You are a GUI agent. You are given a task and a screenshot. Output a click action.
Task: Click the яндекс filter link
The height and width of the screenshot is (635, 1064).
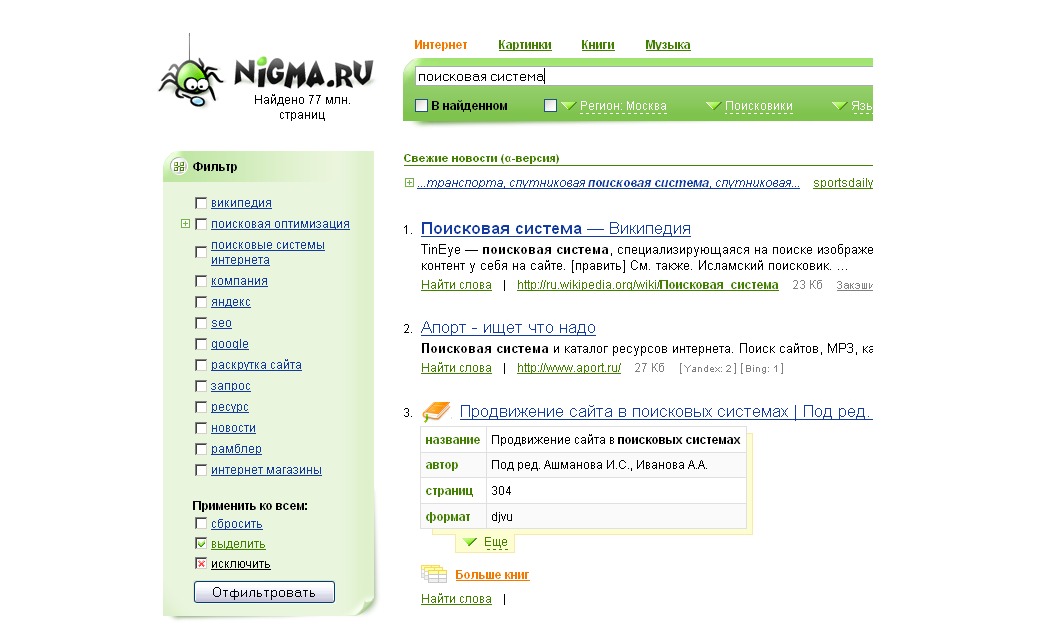tap(231, 302)
